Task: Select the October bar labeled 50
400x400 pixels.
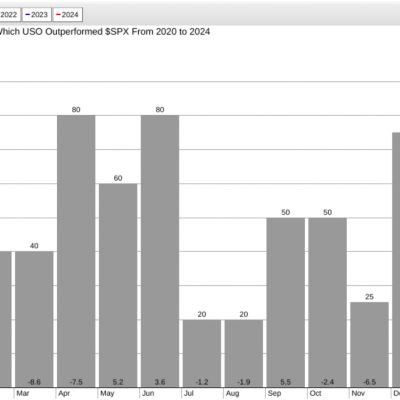Action: tap(328, 302)
